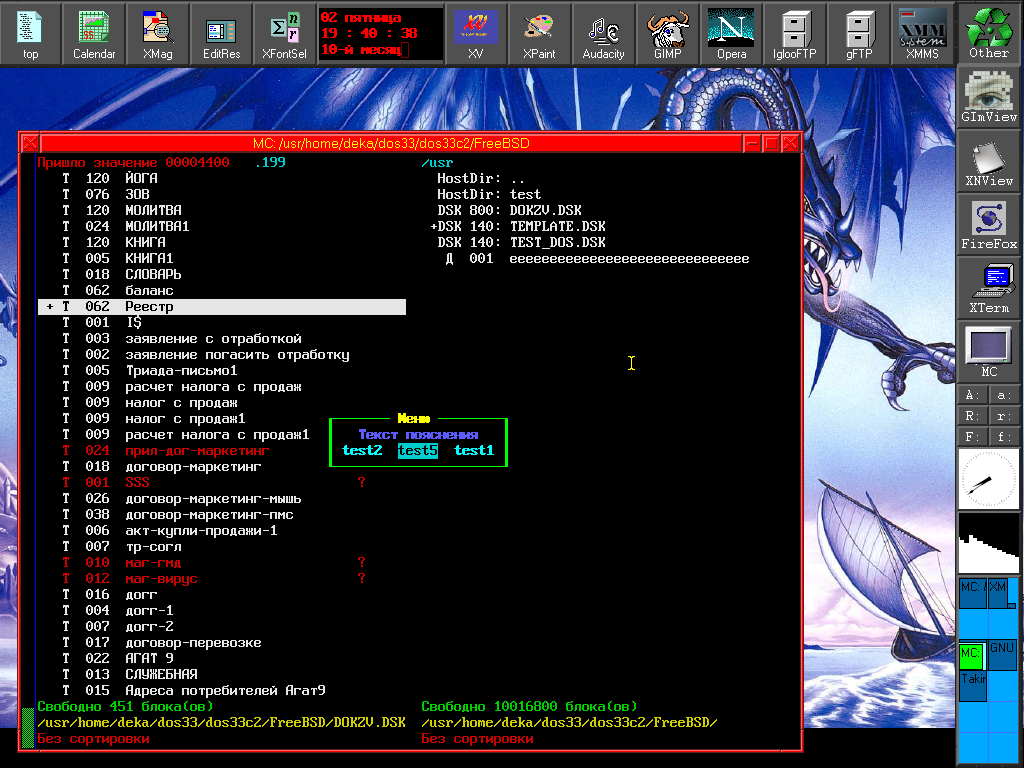Select the HostDir: test entry
Viewport: 1024px width, 768px height.
point(488,195)
